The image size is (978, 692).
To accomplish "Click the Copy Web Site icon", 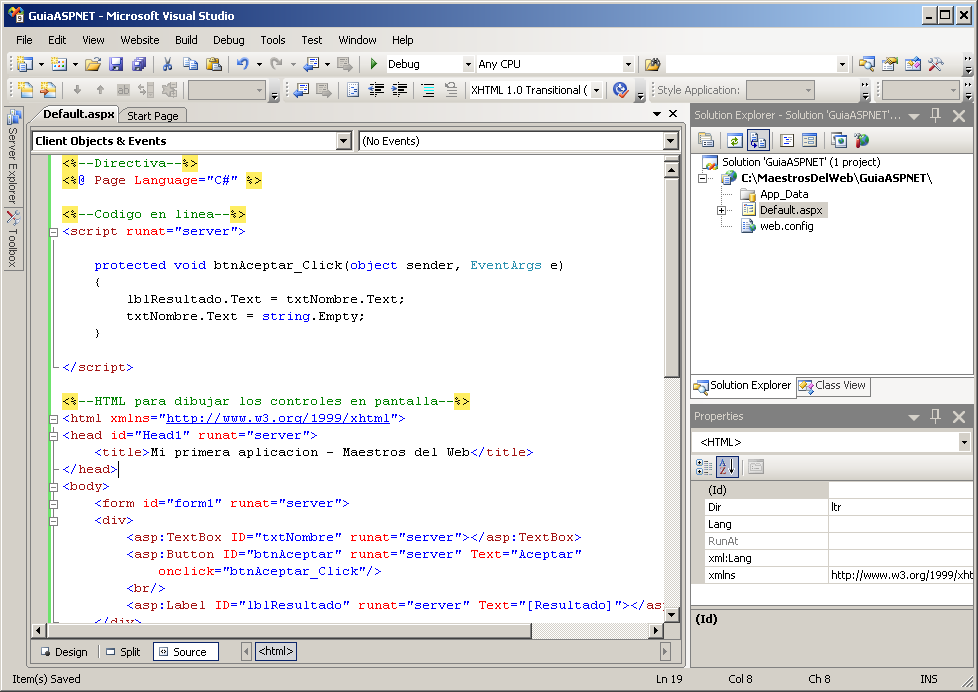I will click(x=839, y=140).
